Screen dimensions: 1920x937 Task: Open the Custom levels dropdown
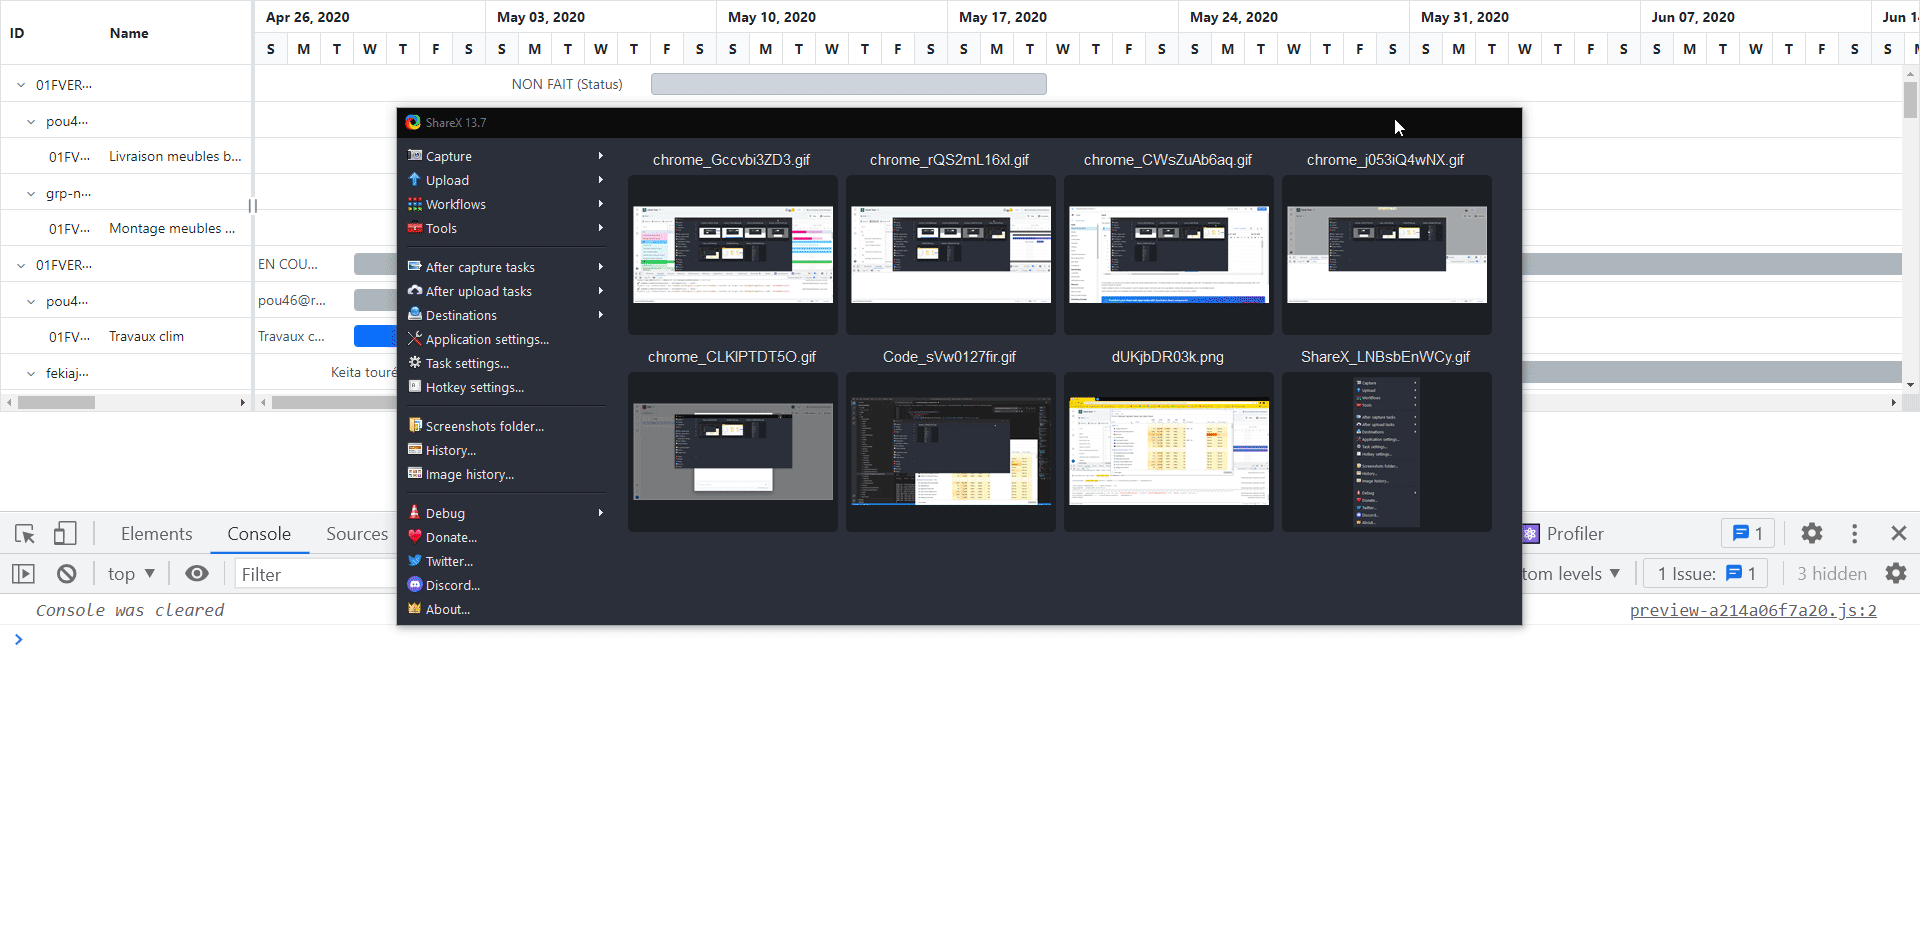tap(1571, 574)
